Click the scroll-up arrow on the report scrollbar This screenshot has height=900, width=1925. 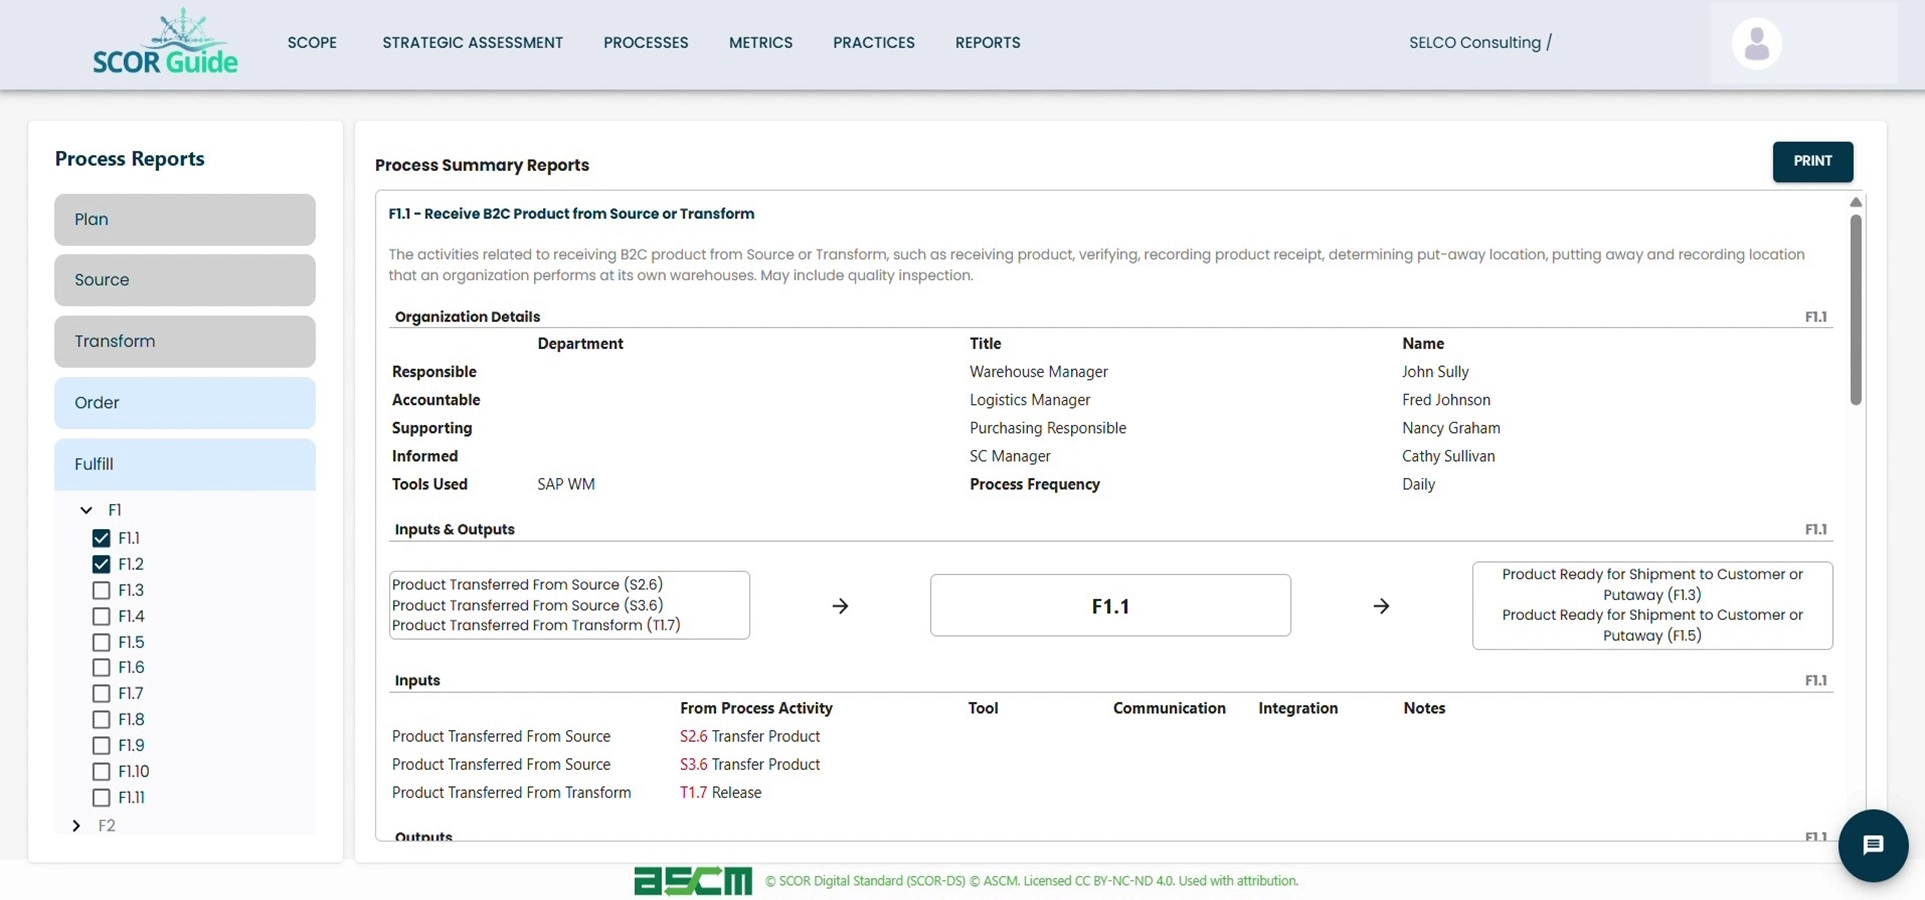point(1856,202)
